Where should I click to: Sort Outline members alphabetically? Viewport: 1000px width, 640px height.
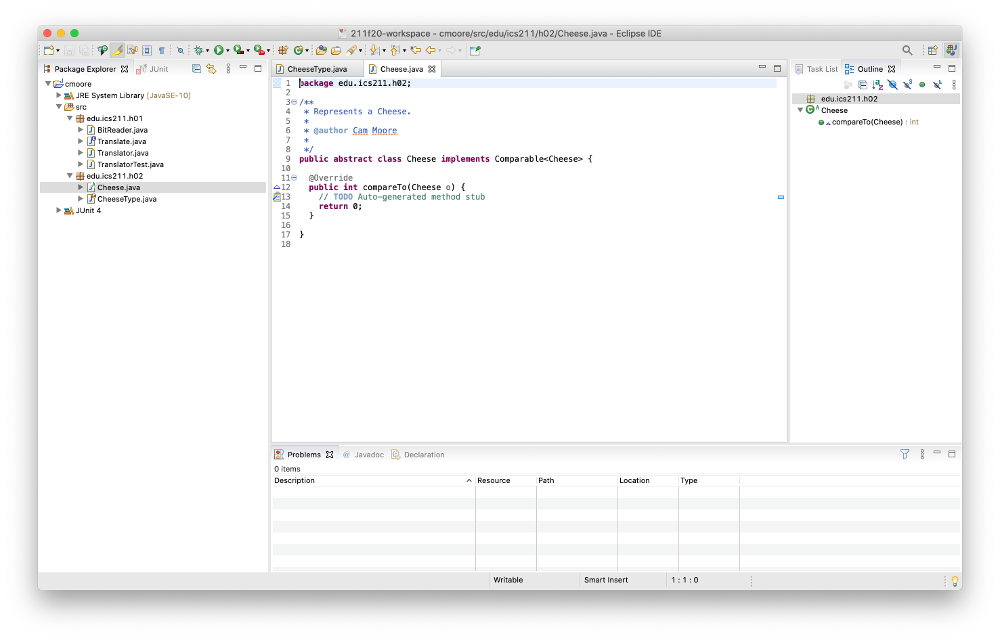point(877,85)
